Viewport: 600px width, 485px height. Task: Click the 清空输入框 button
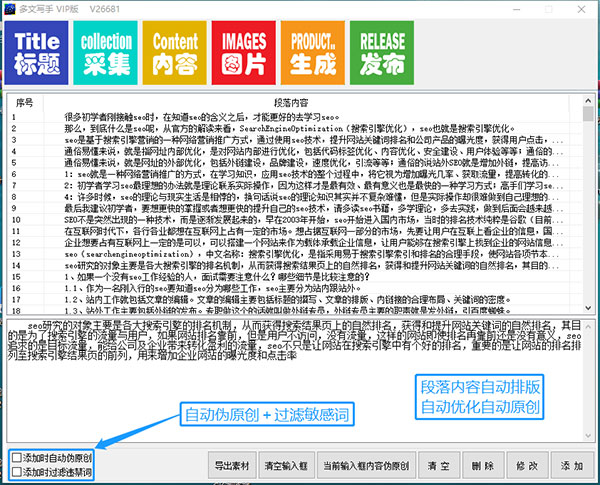click(287, 465)
